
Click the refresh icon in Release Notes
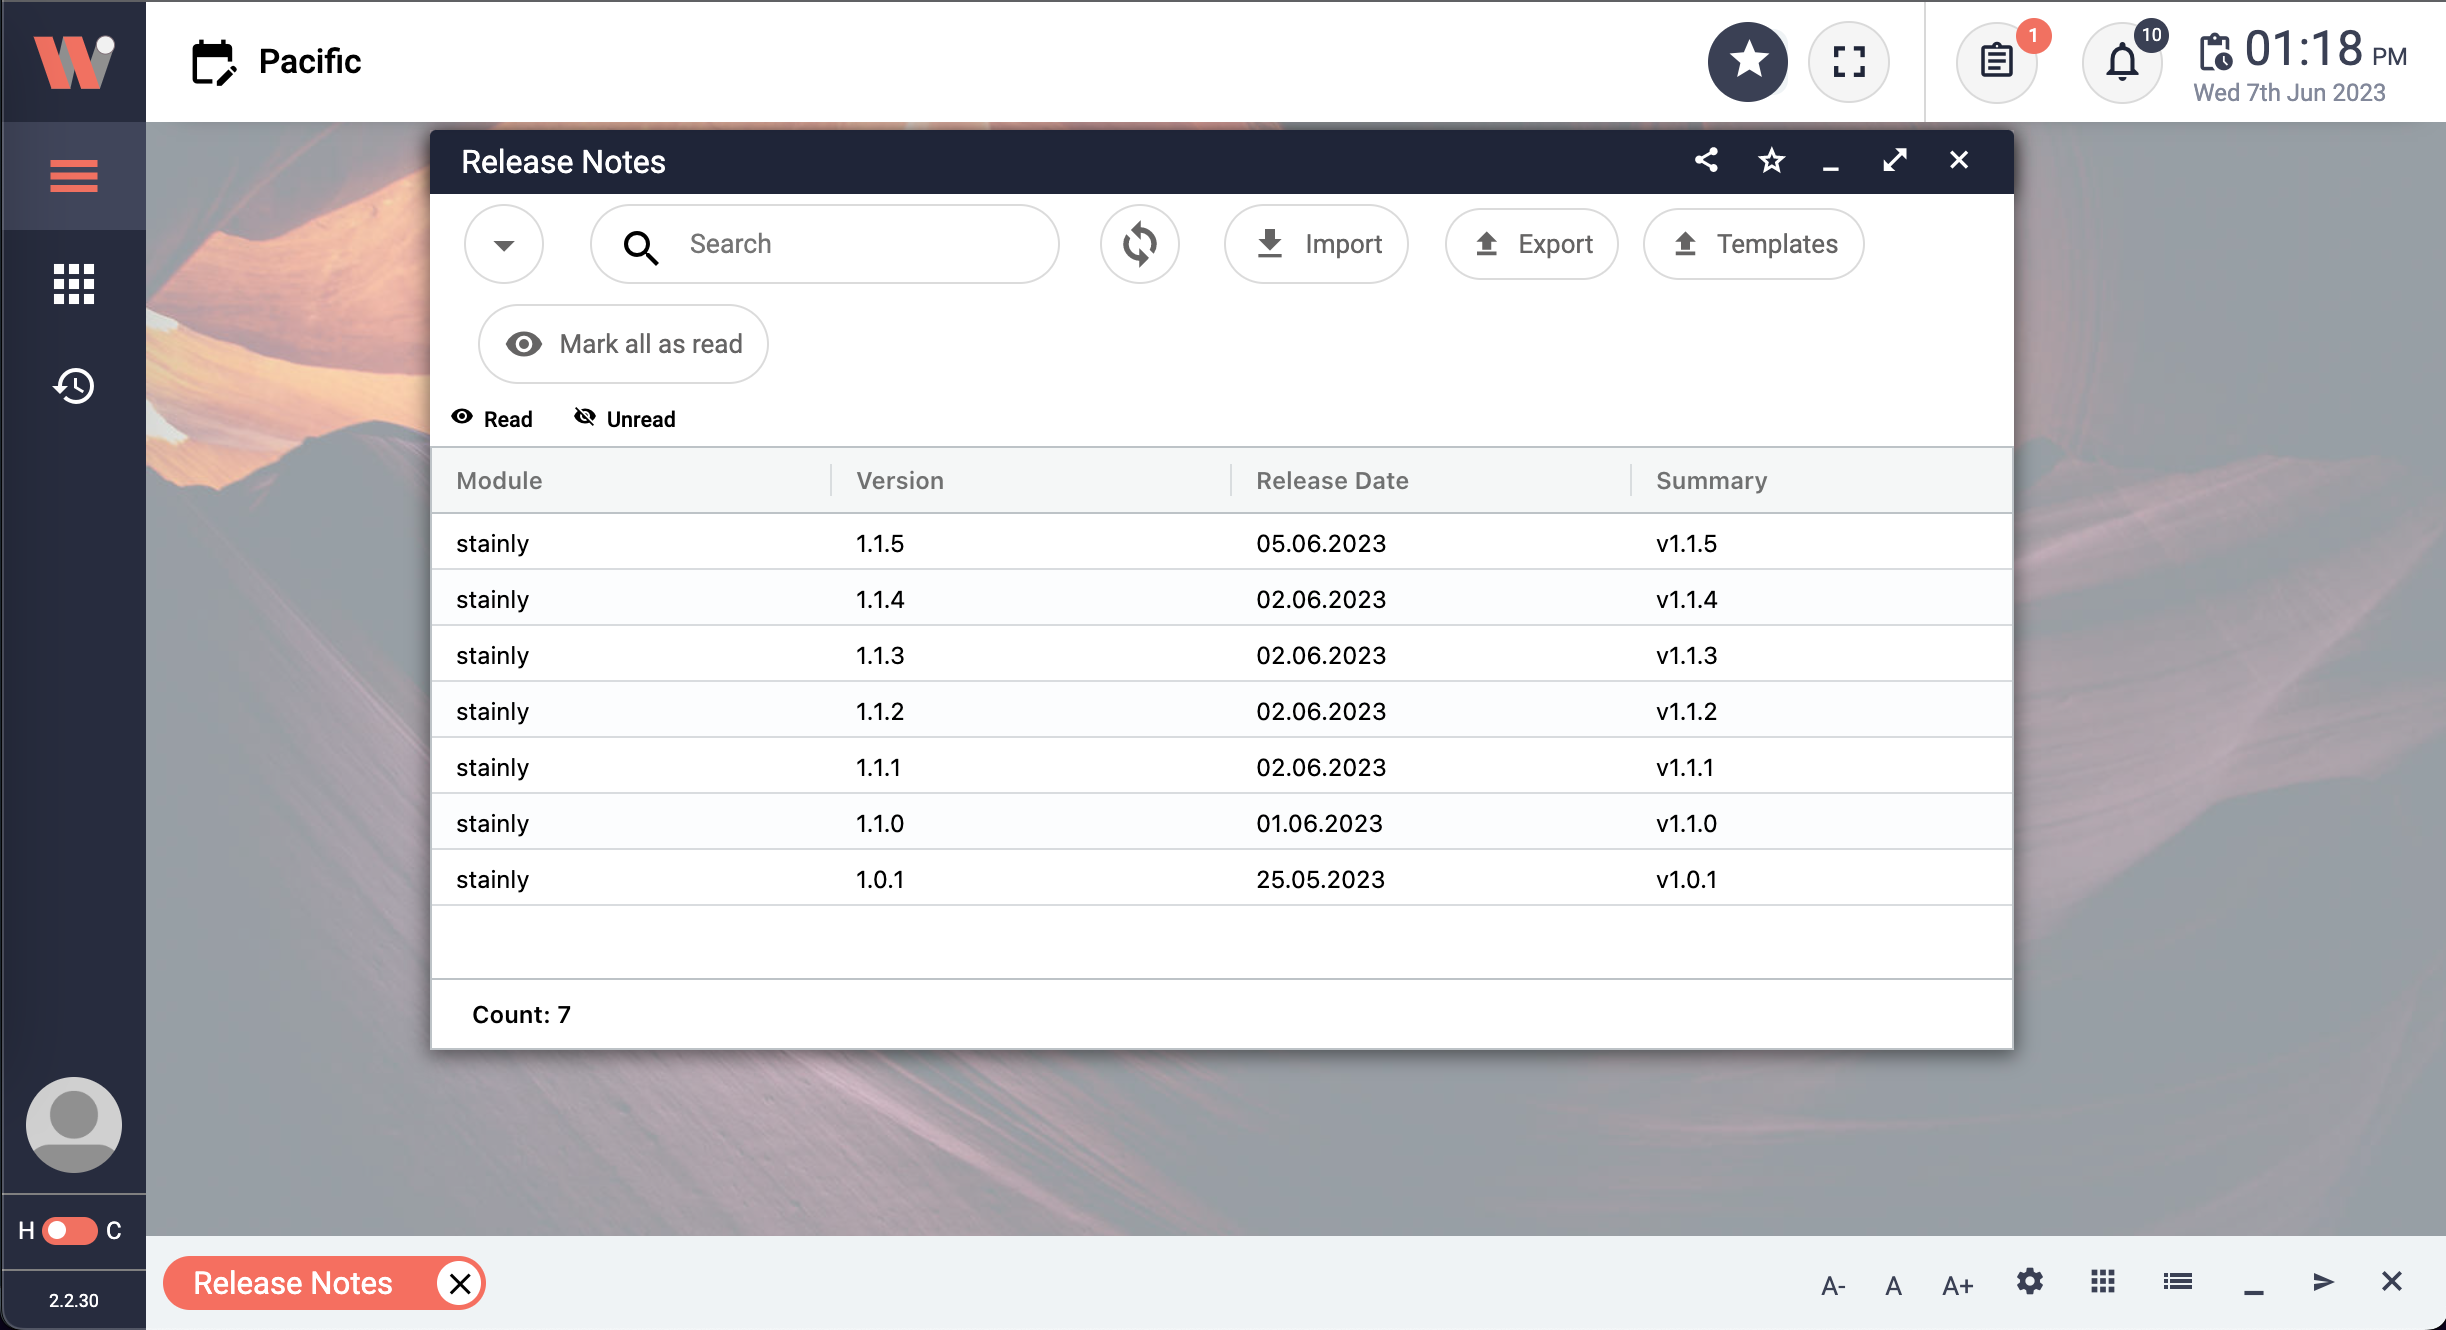(1139, 244)
